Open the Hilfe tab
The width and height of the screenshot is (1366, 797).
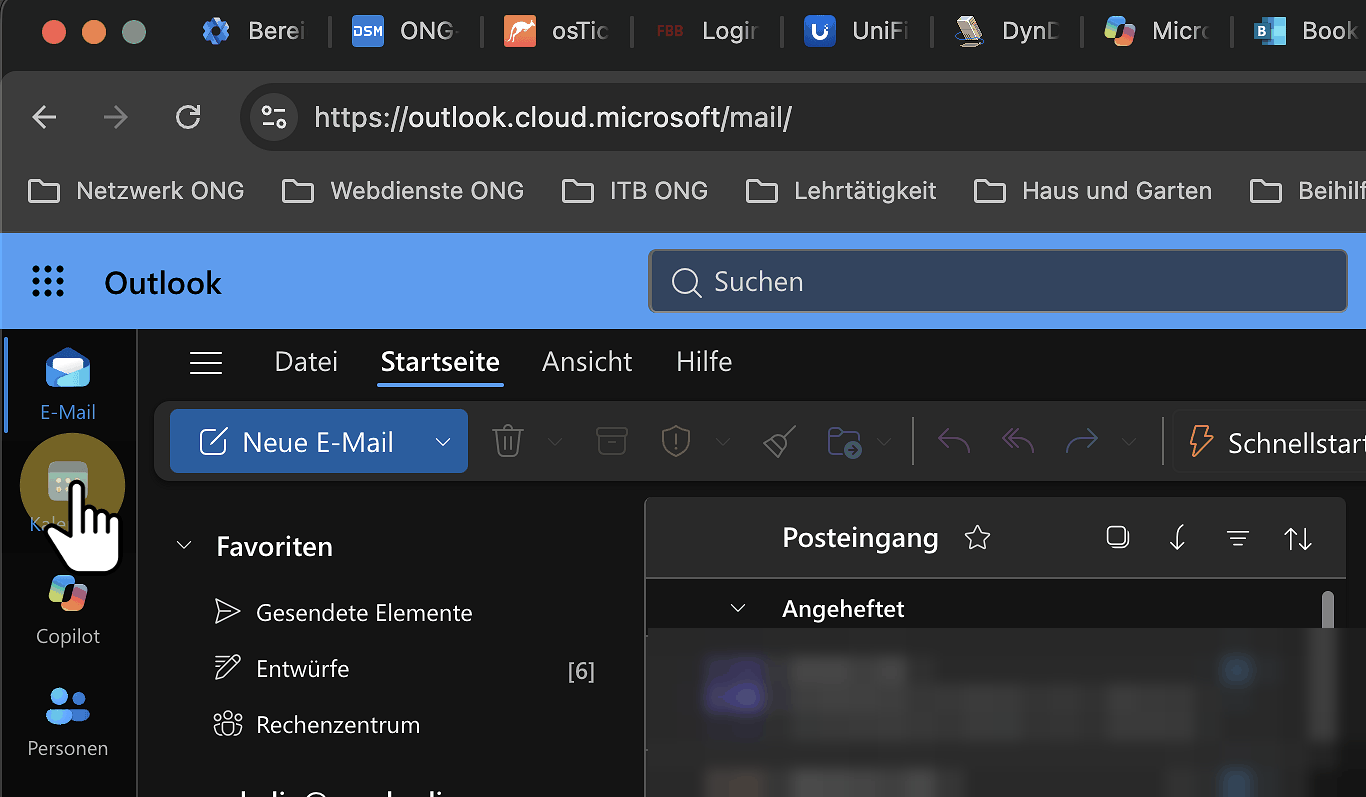[x=704, y=361]
